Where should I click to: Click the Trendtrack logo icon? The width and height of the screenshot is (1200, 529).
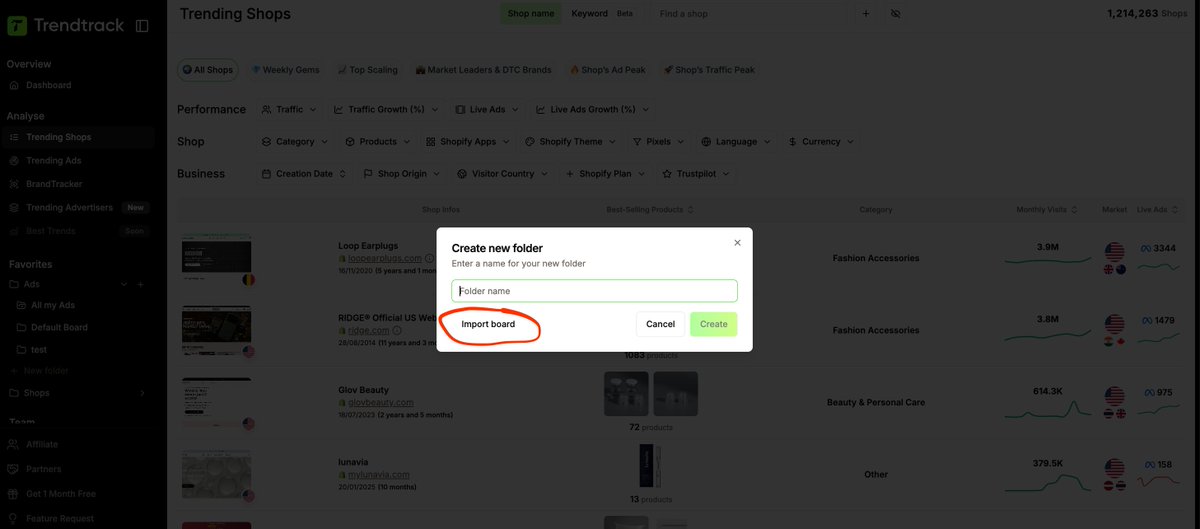point(17,26)
